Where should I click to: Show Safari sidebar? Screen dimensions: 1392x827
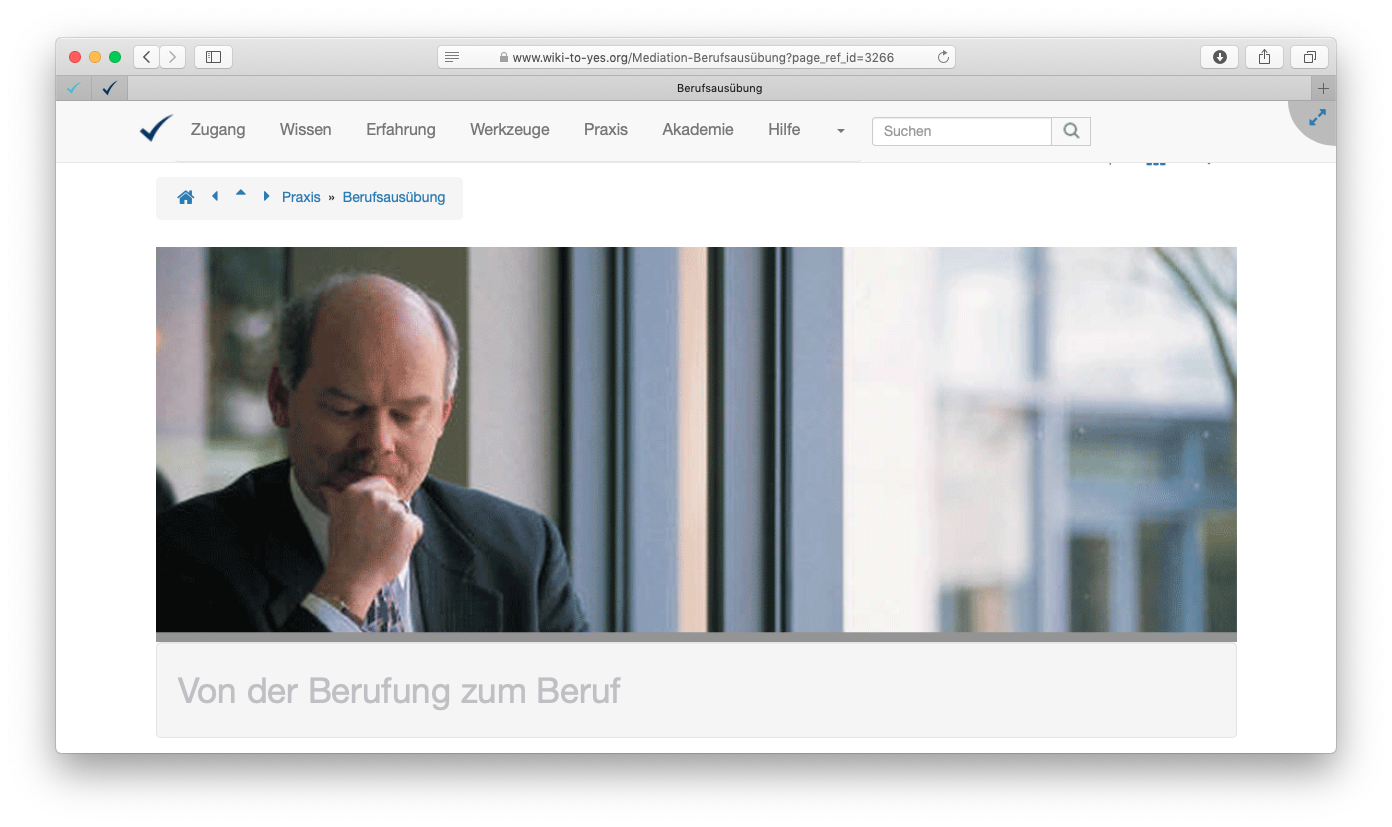[x=213, y=57]
